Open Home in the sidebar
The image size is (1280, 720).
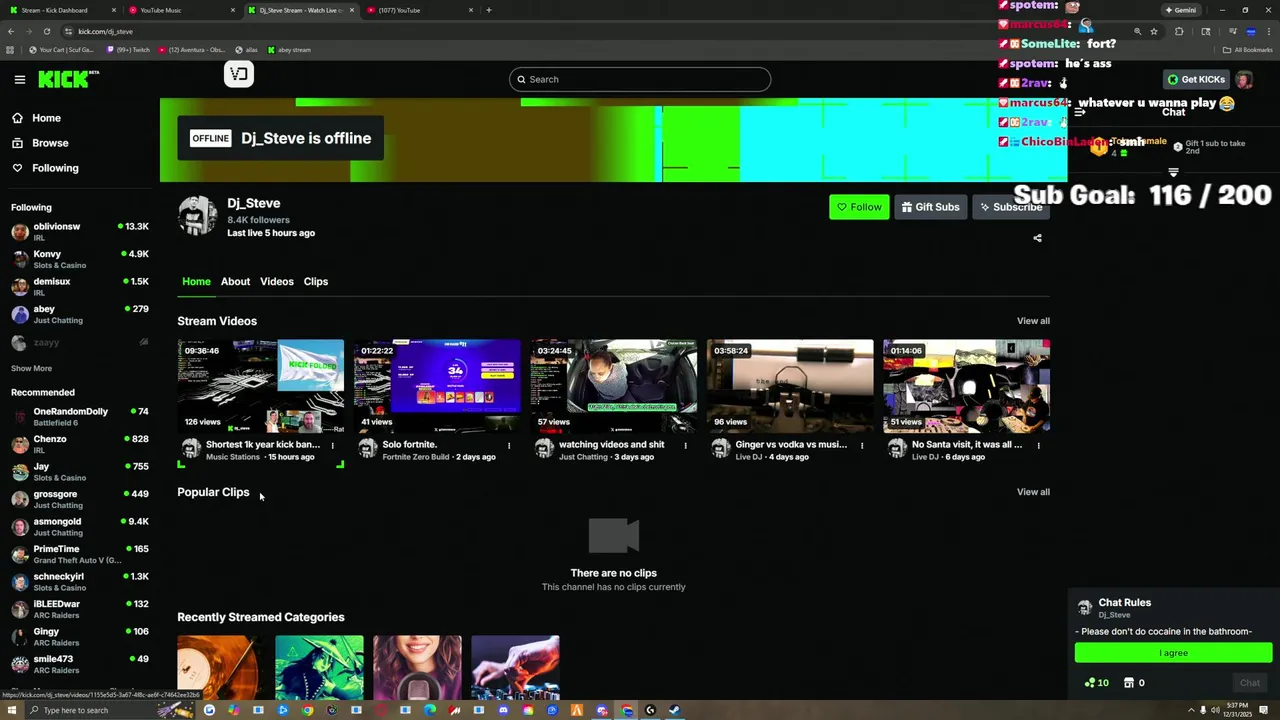[x=46, y=118]
